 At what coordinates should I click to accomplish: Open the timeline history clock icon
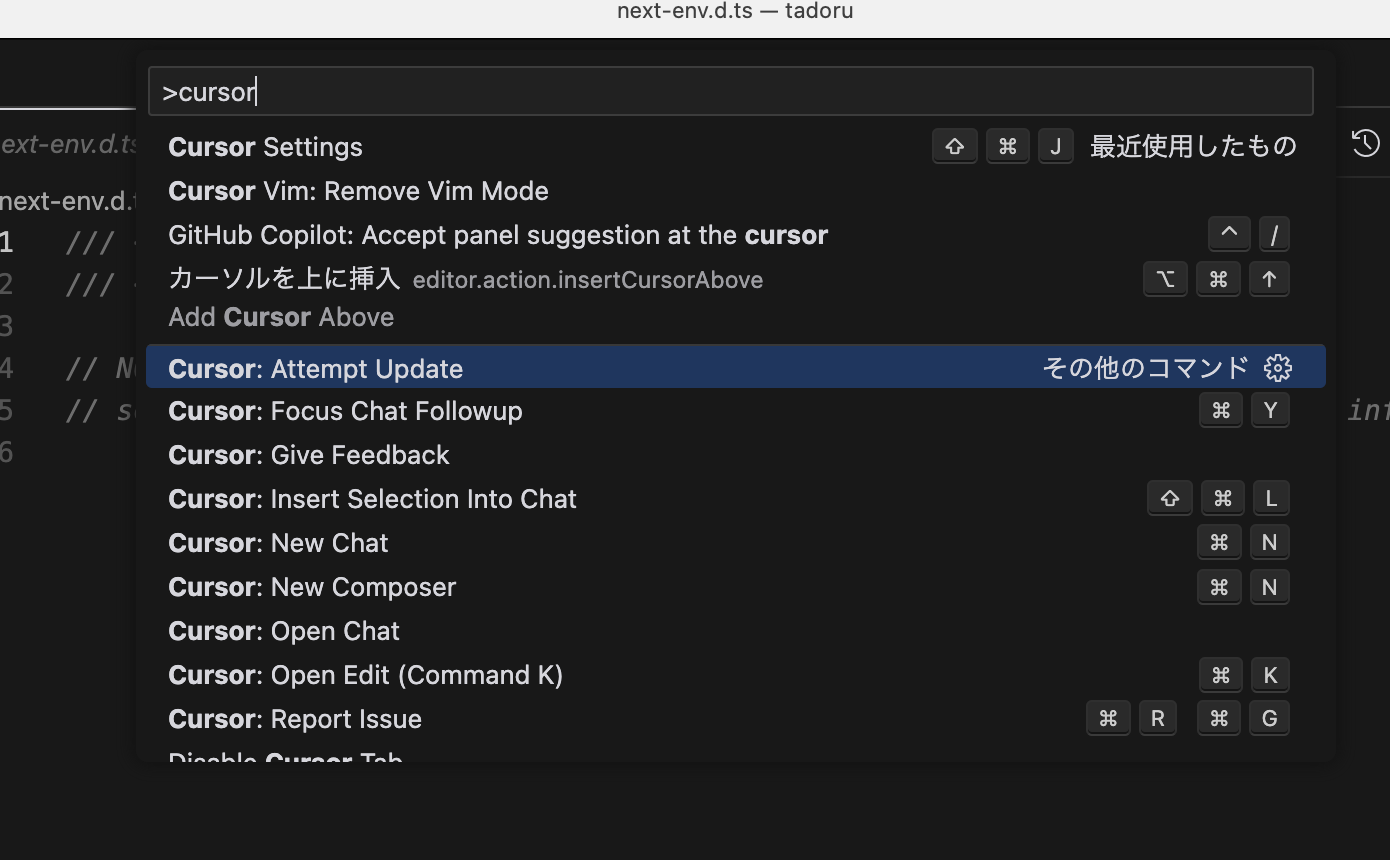click(x=1365, y=143)
